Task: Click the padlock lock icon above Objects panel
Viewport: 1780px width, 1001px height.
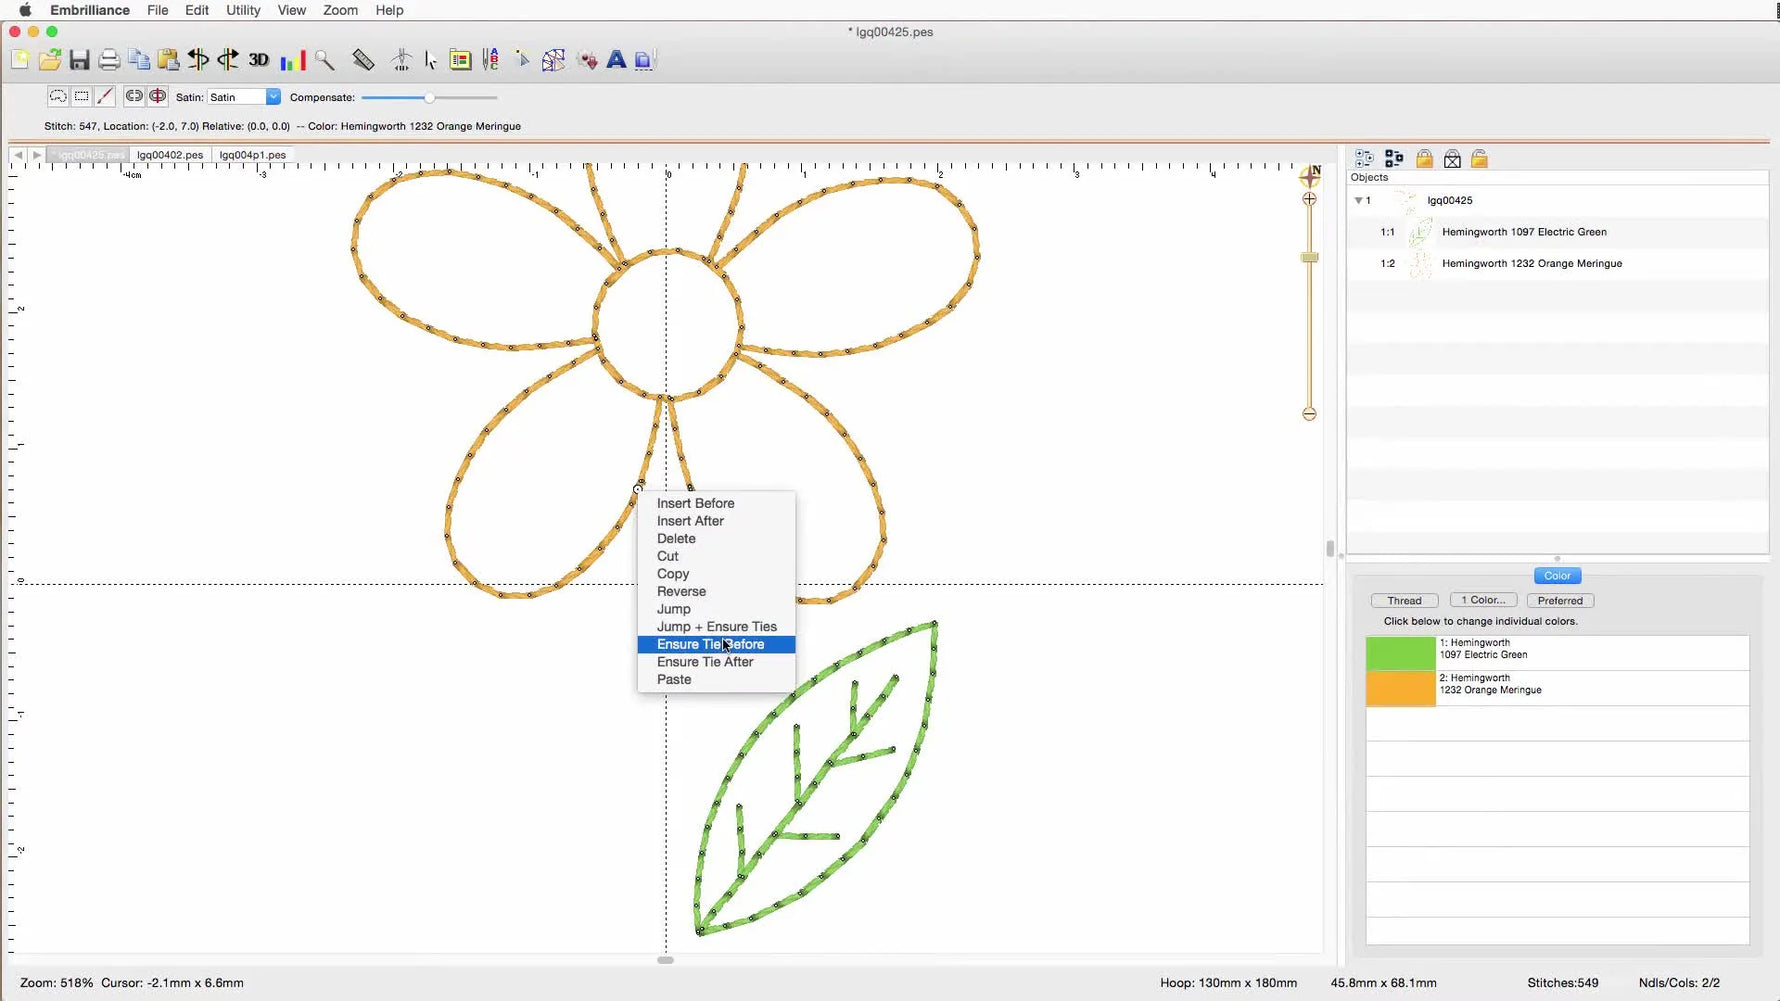Action: click(1425, 158)
